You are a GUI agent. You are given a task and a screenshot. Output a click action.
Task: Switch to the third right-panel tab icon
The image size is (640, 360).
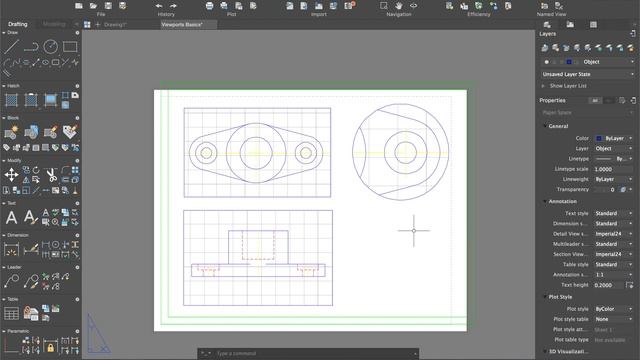(x=593, y=24)
